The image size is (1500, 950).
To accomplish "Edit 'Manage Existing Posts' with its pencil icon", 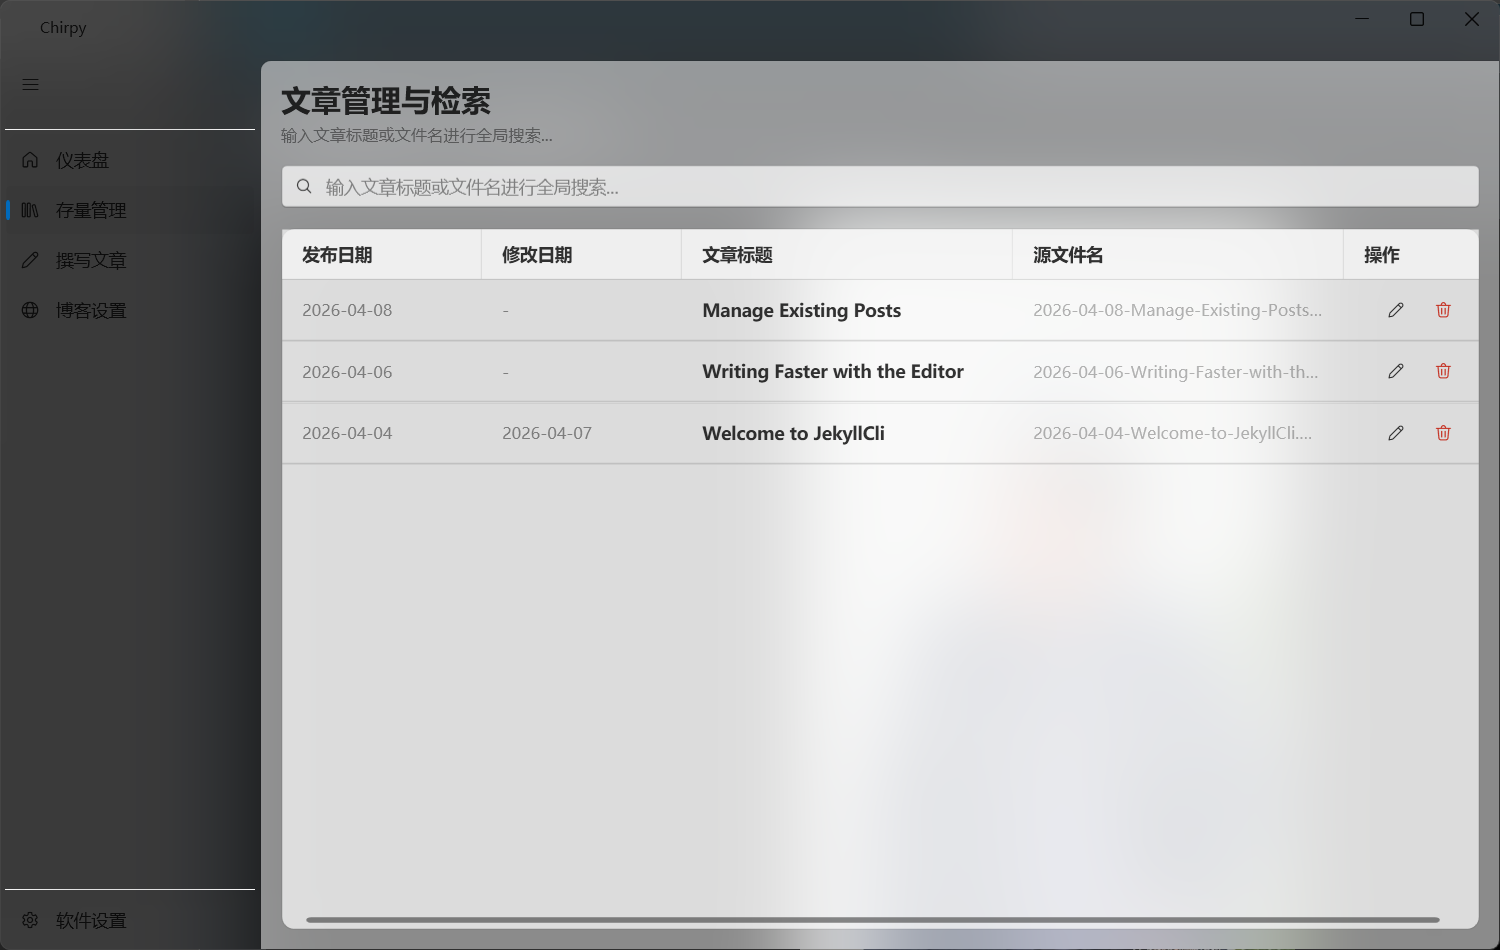I will coord(1396,310).
